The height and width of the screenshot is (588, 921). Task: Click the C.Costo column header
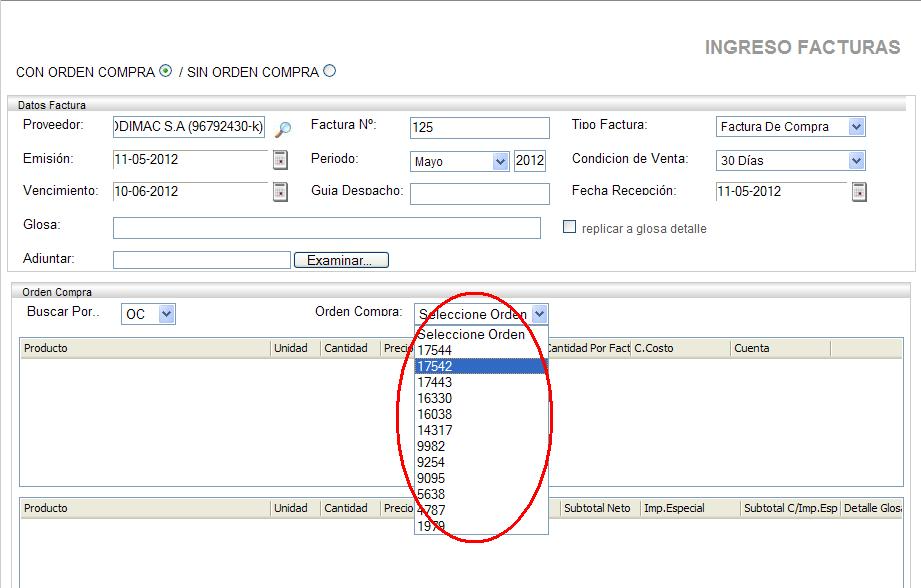pos(681,348)
